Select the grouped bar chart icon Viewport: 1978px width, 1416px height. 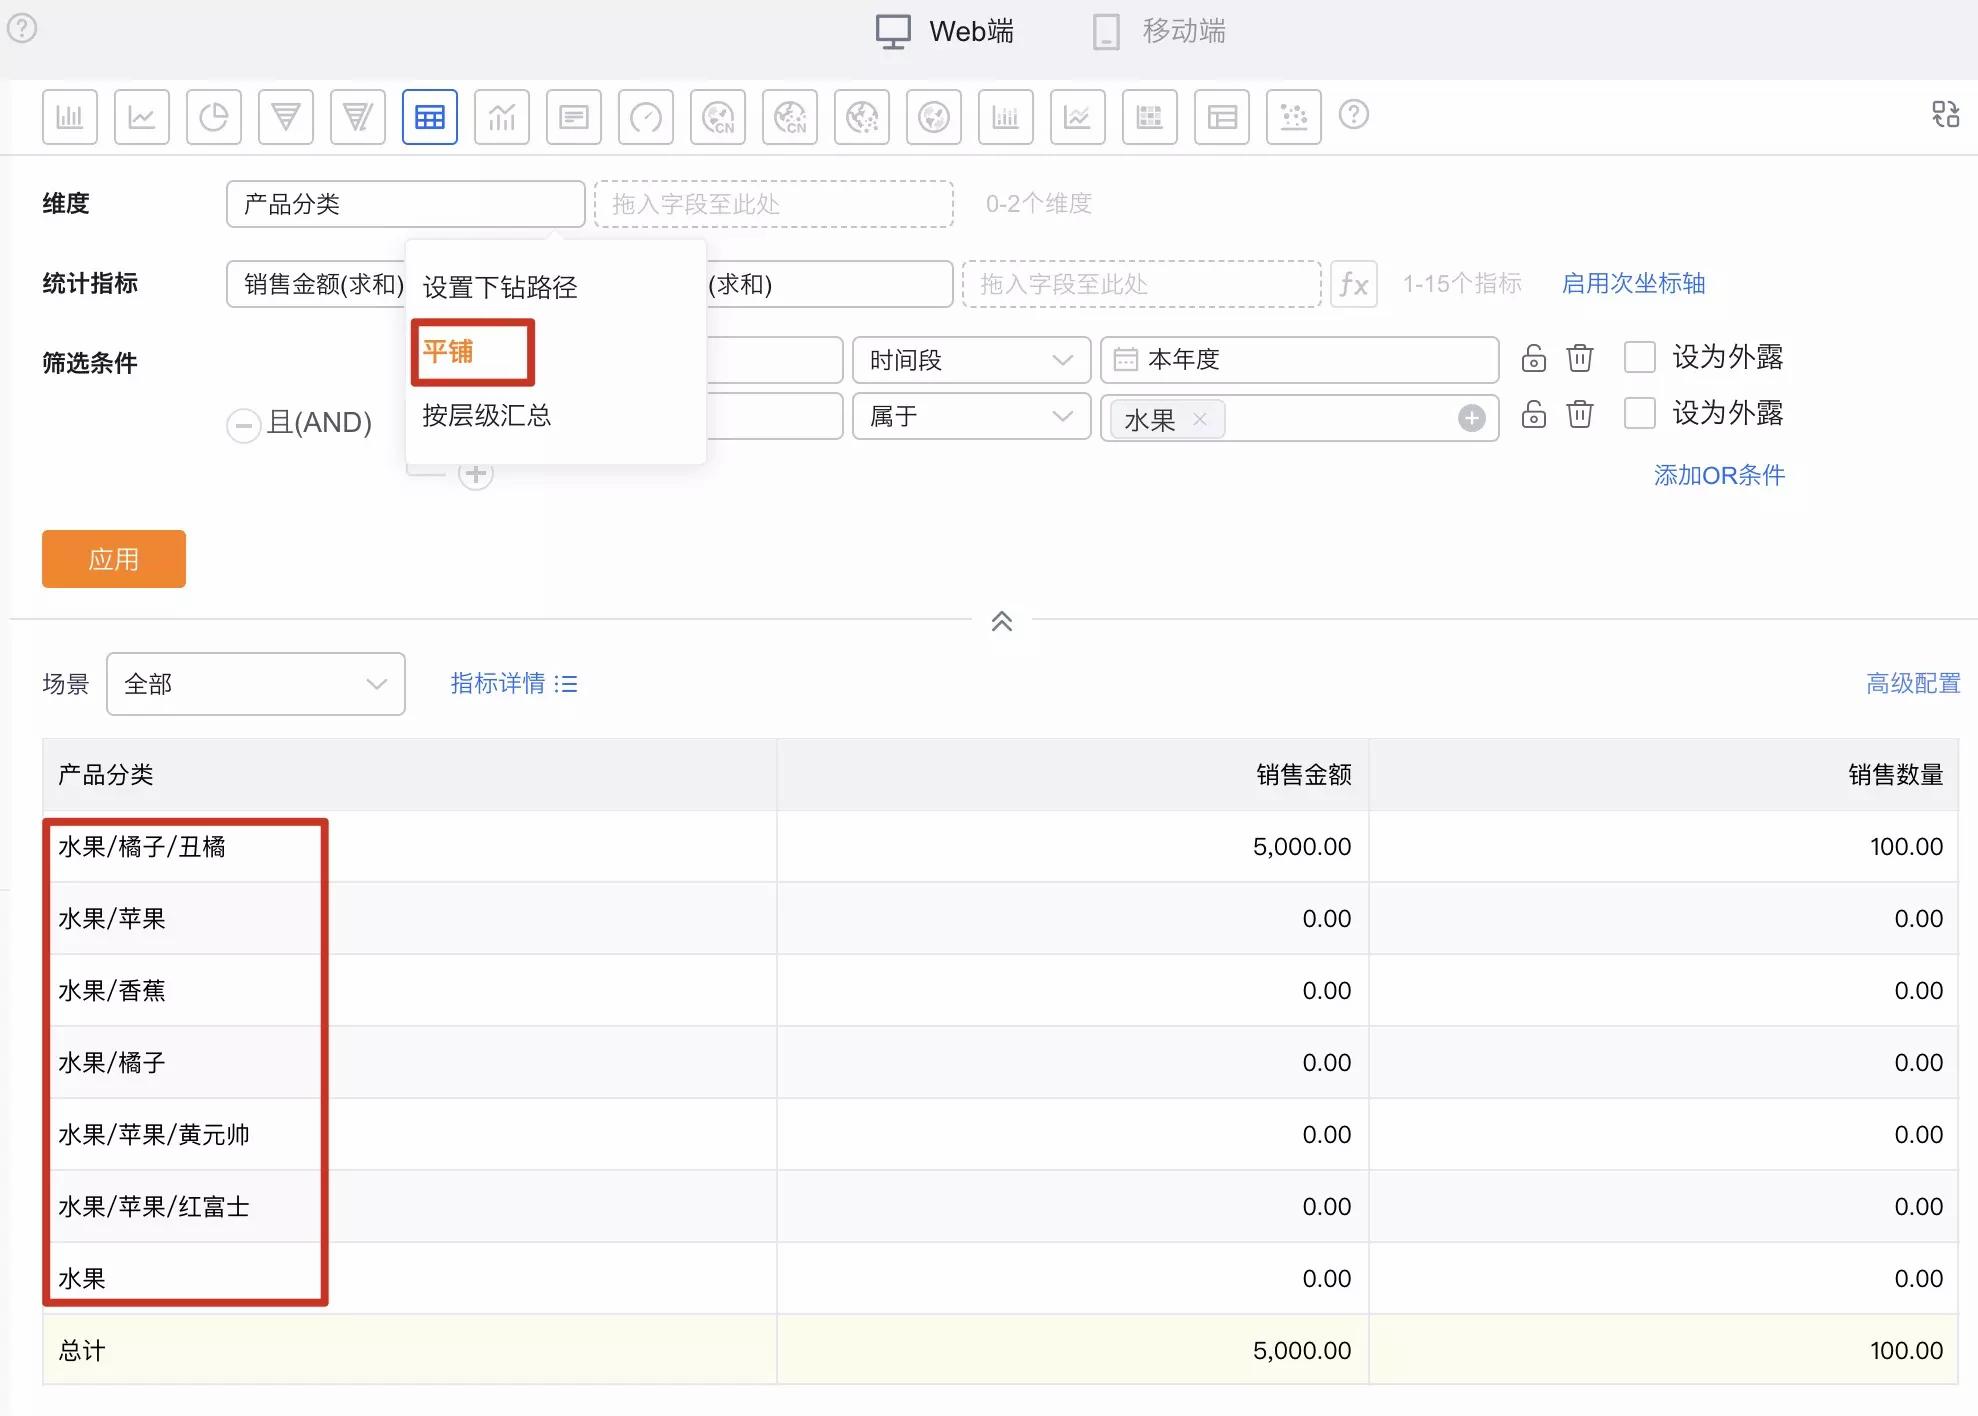point(1006,117)
